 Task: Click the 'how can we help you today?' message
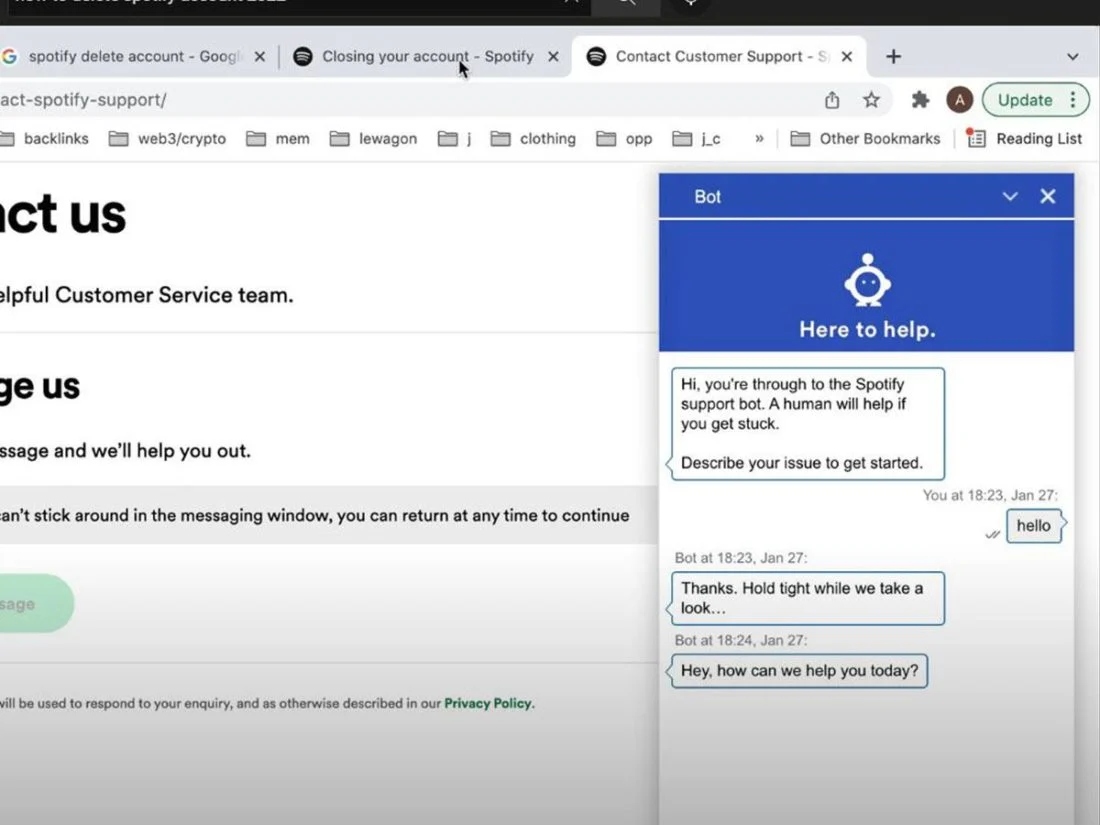click(799, 671)
